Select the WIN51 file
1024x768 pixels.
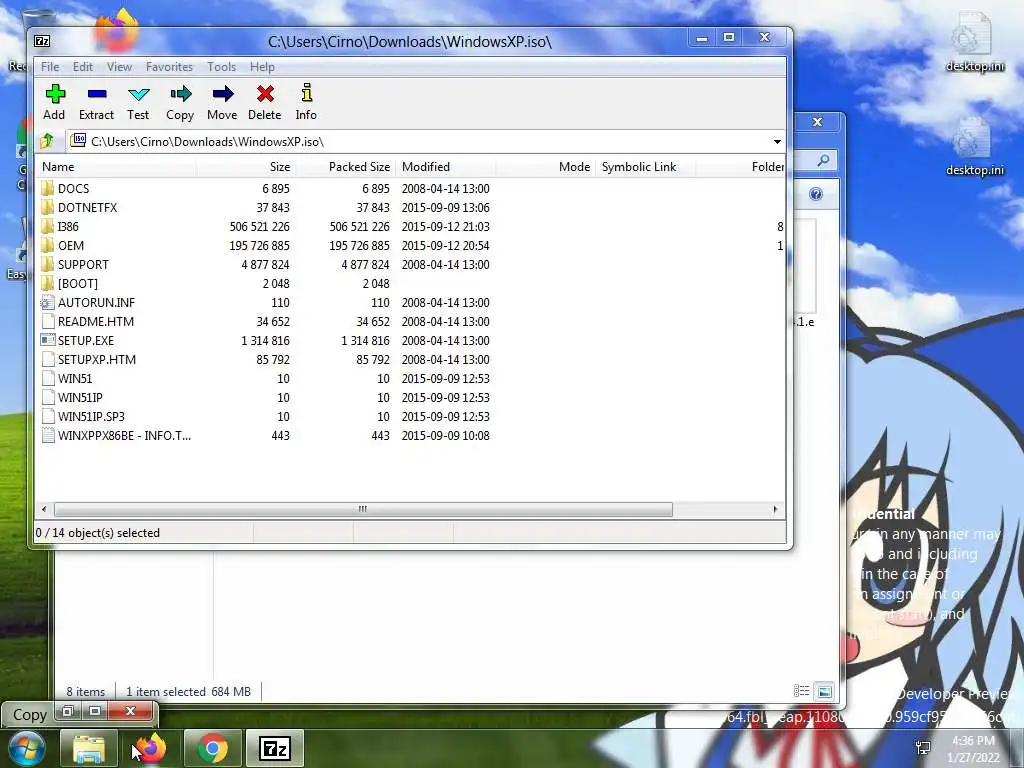click(x=74, y=378)
